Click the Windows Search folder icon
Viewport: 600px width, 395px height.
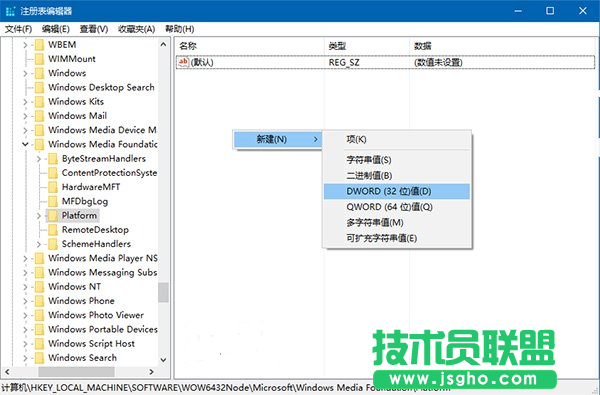click(x=39, y=358)
